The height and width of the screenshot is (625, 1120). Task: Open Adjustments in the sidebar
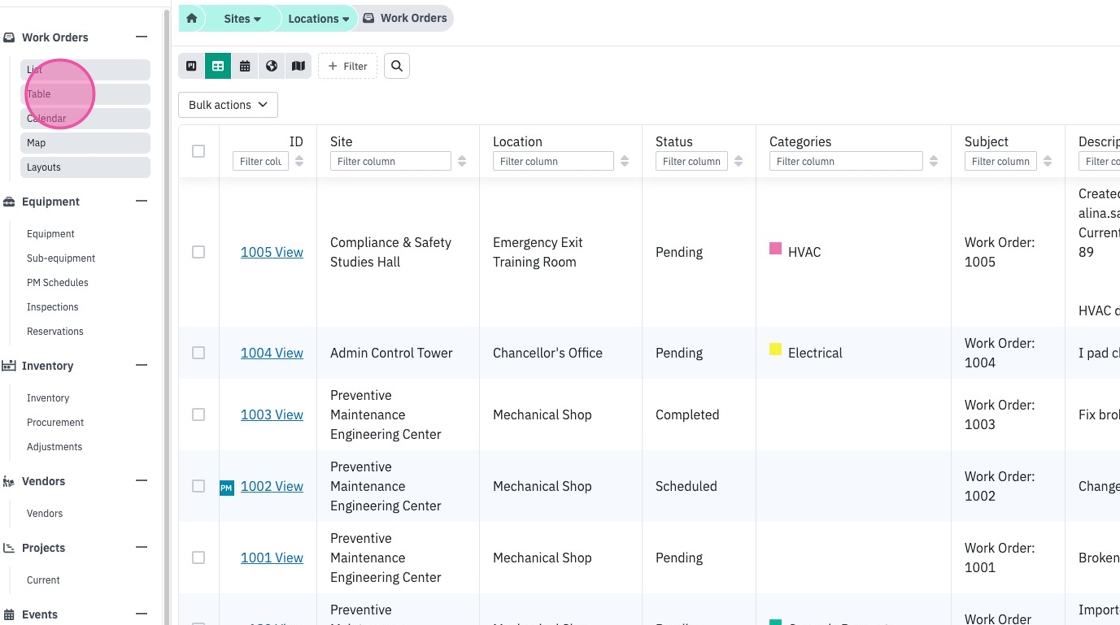tap(54, 447)
